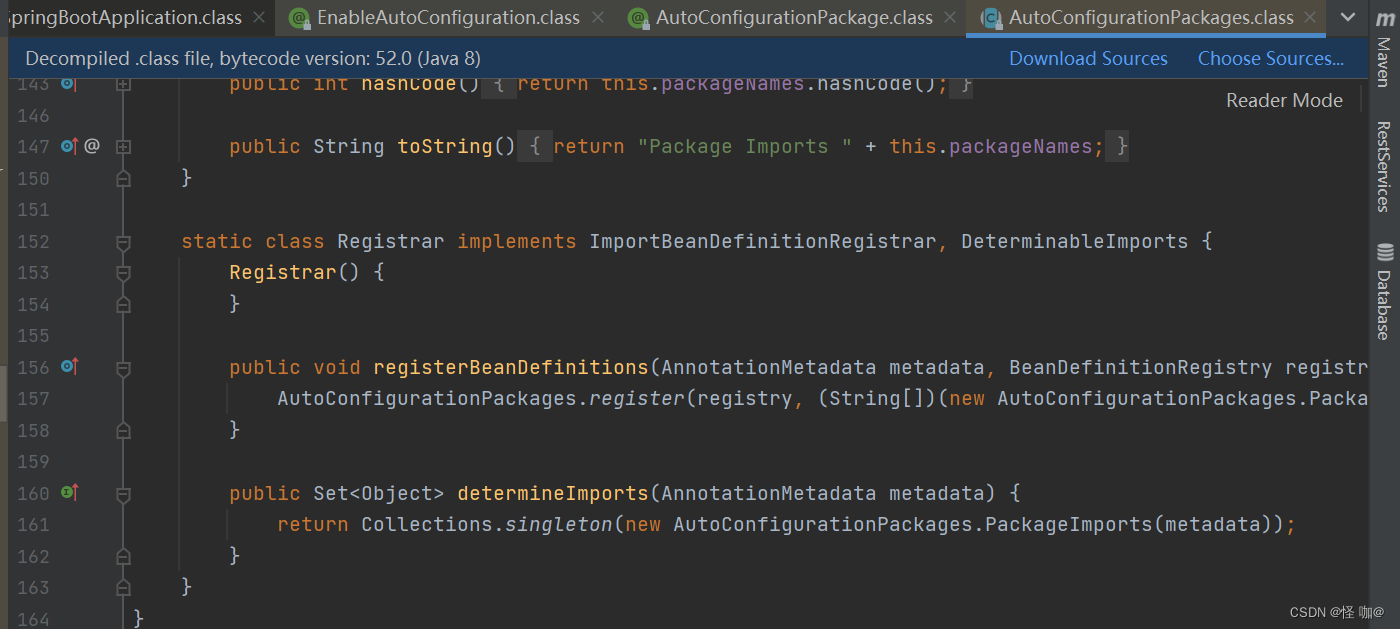Click the Choose Sources link
This screenshot has width=1400, height=629.
(1270, 58)
